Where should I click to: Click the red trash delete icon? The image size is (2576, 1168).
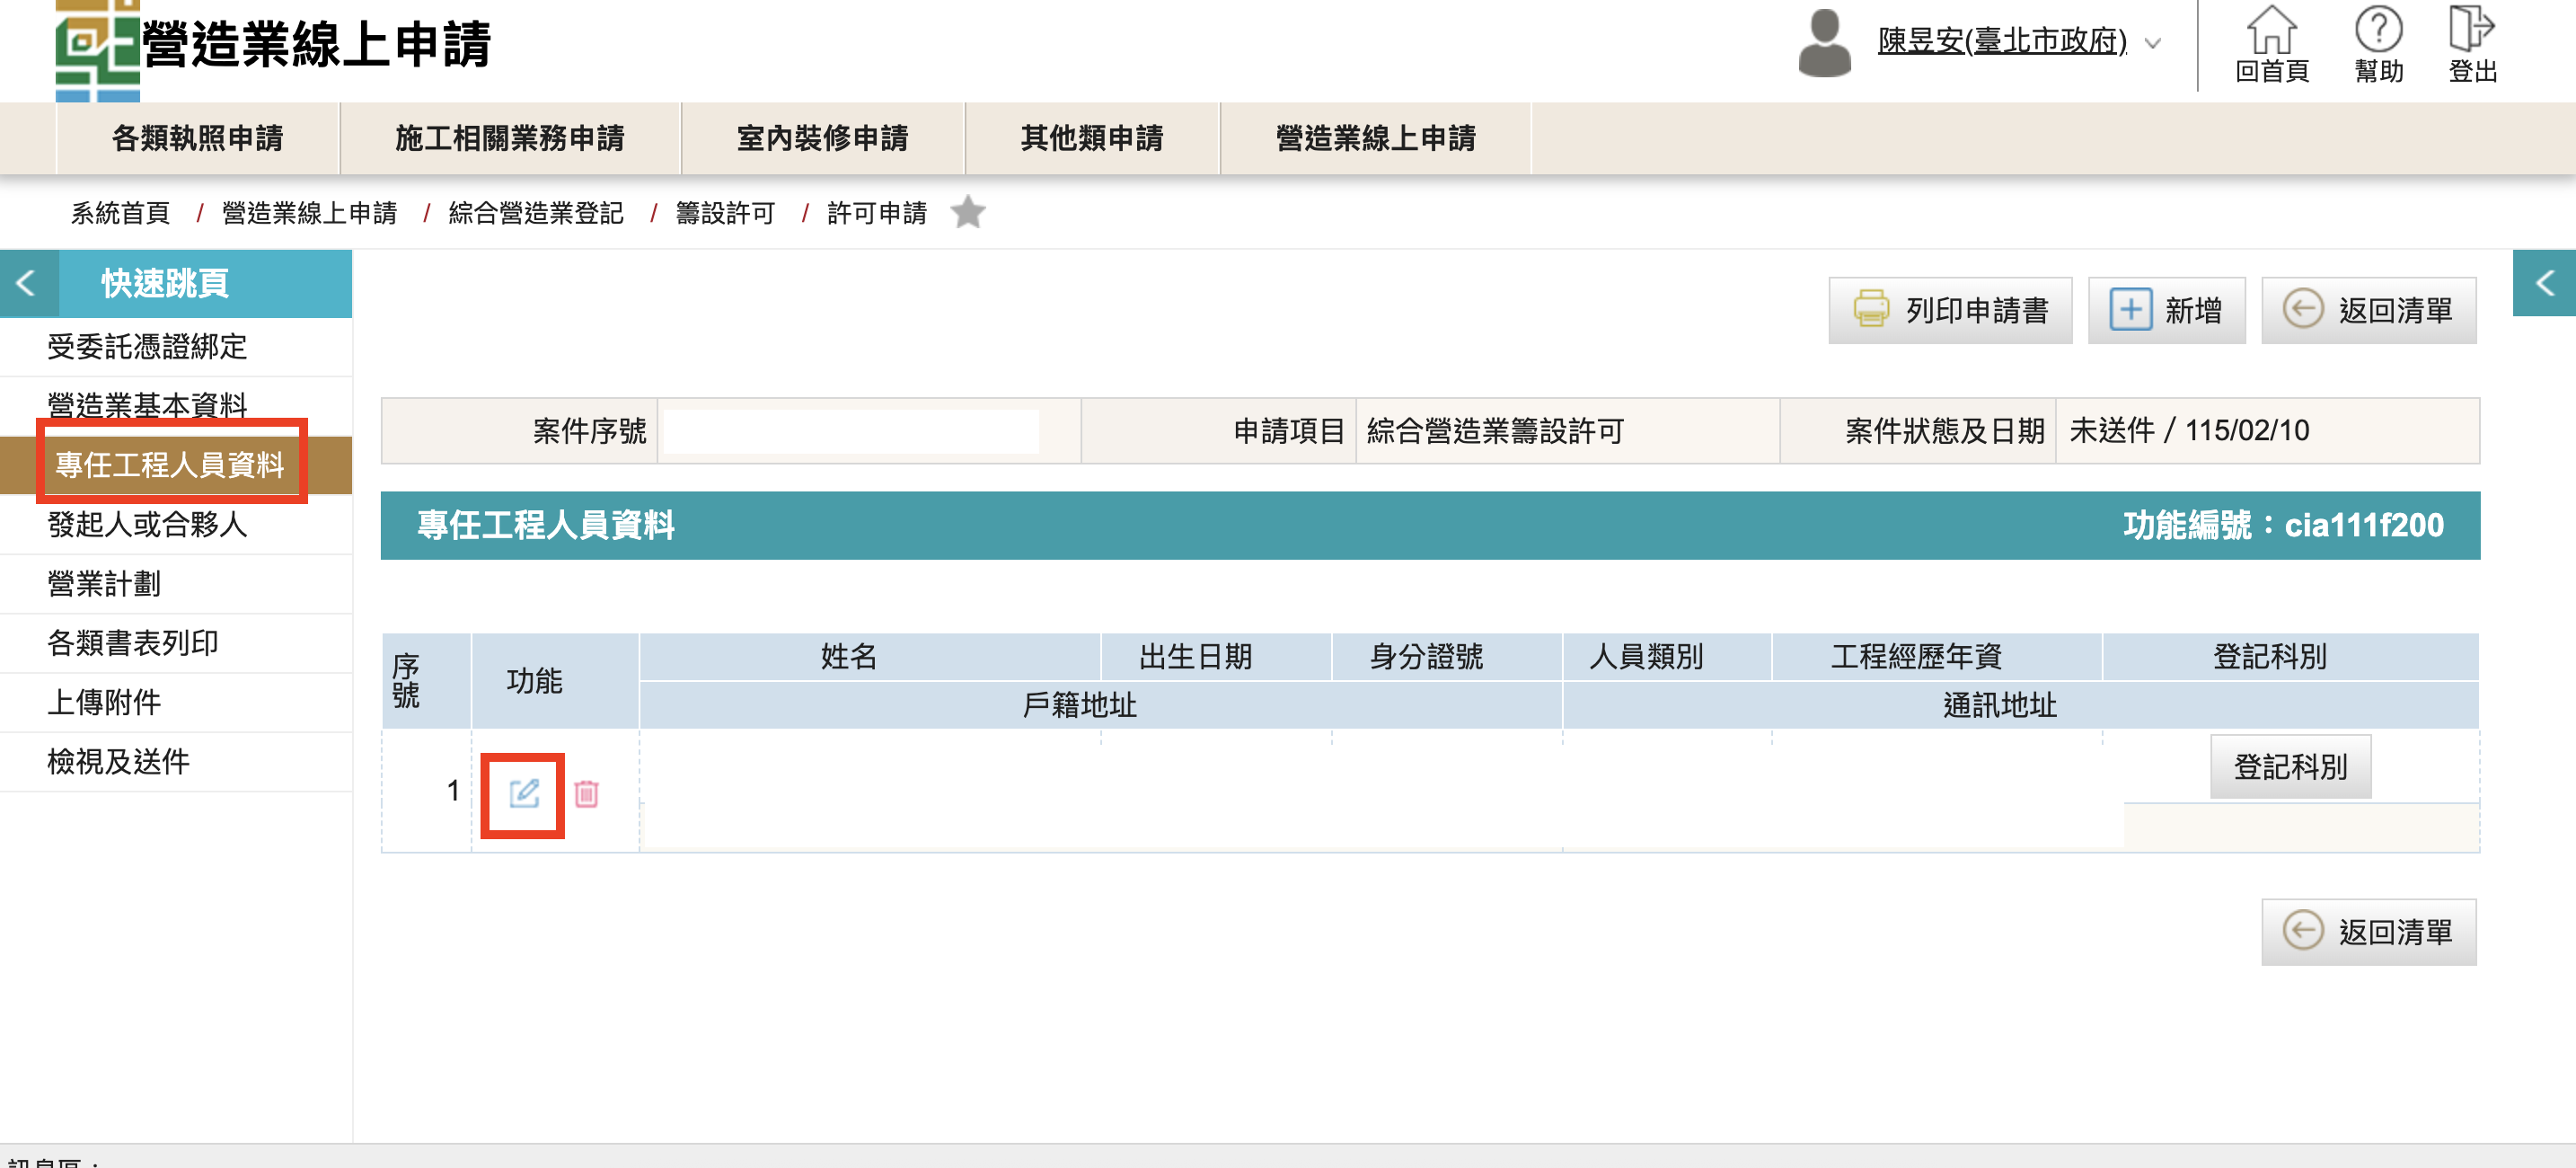(x=587, y=794)
